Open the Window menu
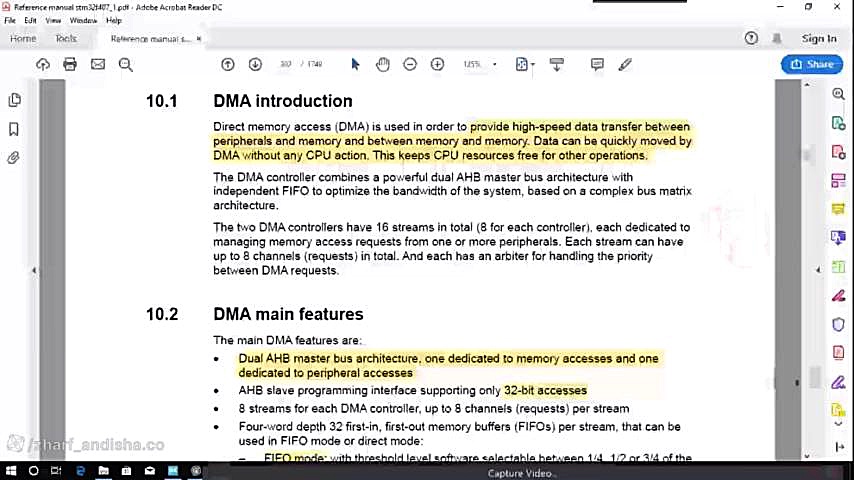 [83, 21]
